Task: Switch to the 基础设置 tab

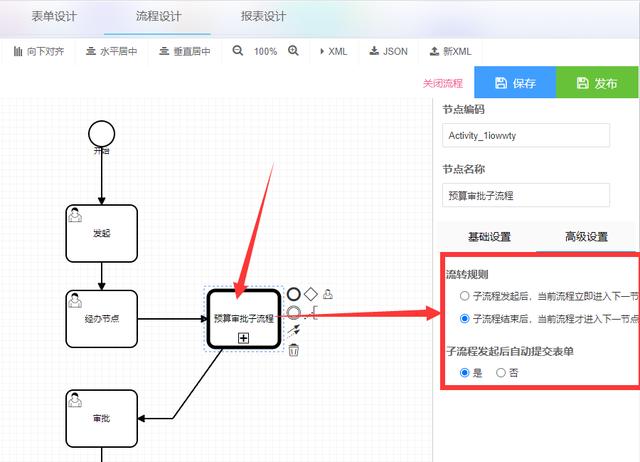Action: 489,236
